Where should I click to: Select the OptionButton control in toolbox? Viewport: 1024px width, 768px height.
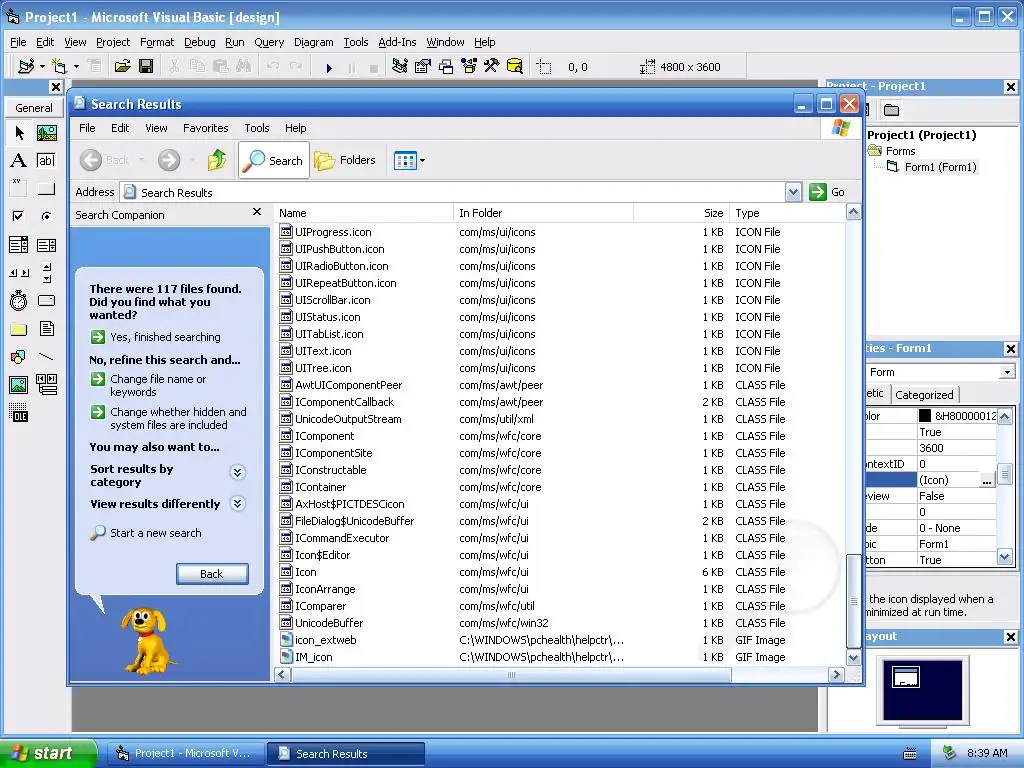tap(46, 216)
